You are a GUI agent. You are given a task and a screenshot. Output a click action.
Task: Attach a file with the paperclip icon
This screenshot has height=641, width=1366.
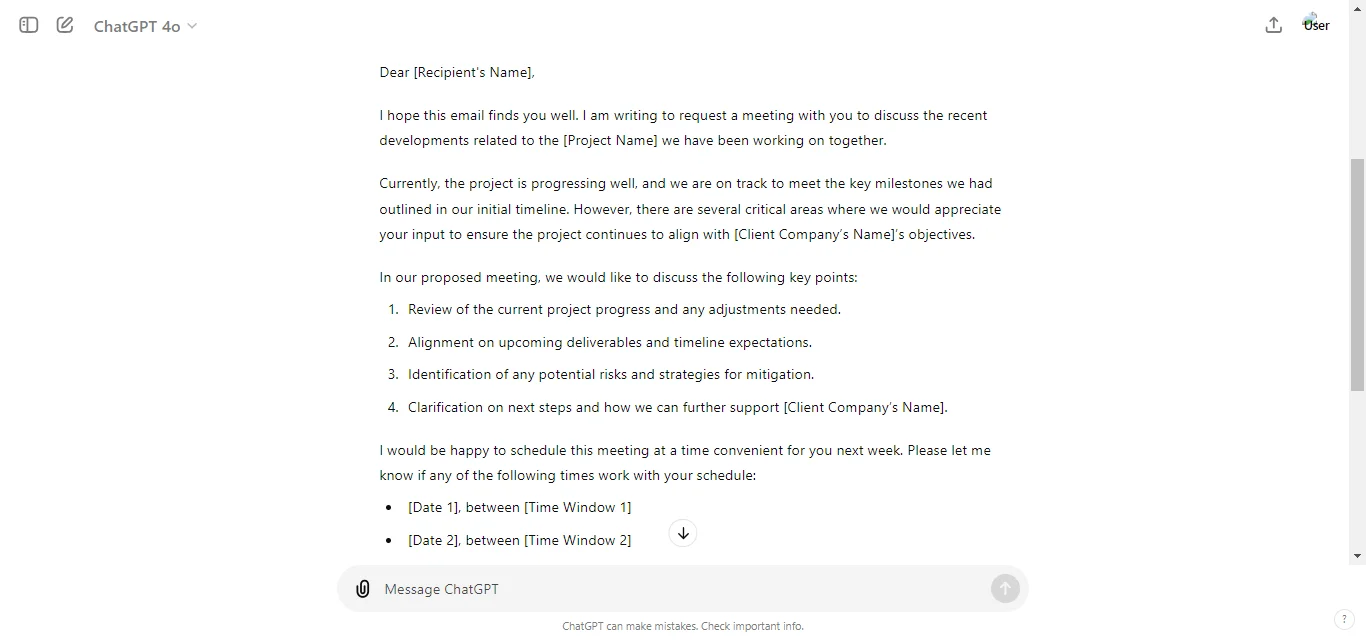(x=362, y=589)
